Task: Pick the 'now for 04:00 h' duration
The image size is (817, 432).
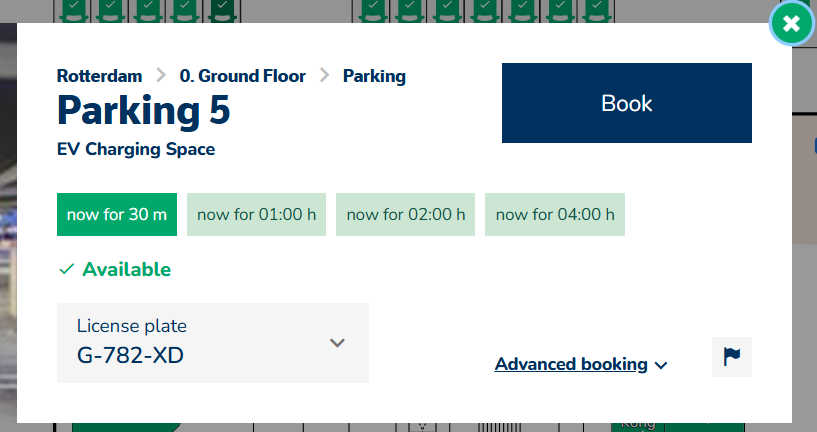Action: (x=555, y=214)
